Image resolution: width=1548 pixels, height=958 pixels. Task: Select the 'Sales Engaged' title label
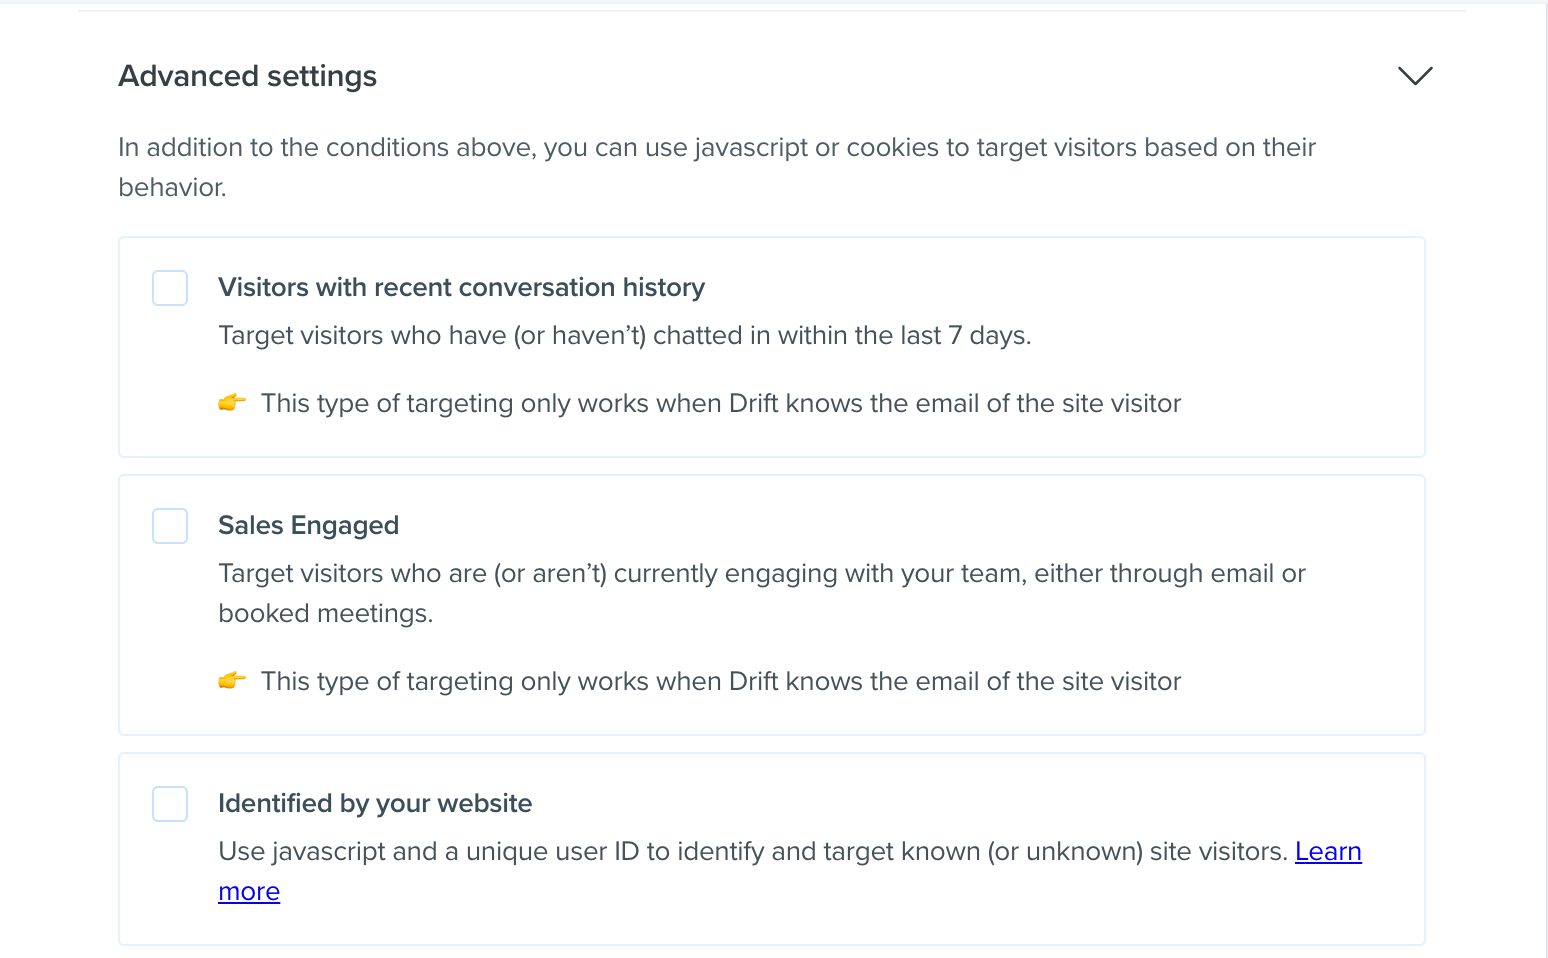click(x=309, y=526)
